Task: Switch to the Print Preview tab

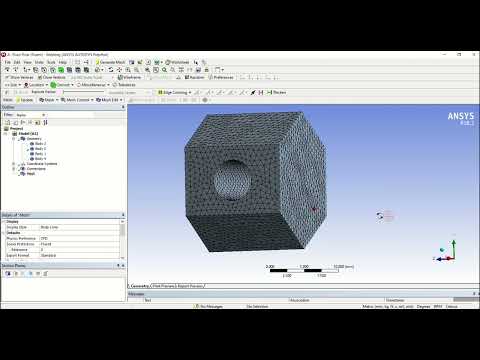Action: [x=164, y=286]
